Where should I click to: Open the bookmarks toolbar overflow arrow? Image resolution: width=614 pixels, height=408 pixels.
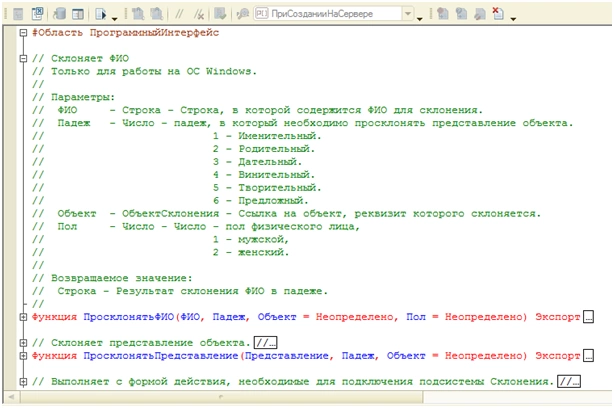coord(513,18)
